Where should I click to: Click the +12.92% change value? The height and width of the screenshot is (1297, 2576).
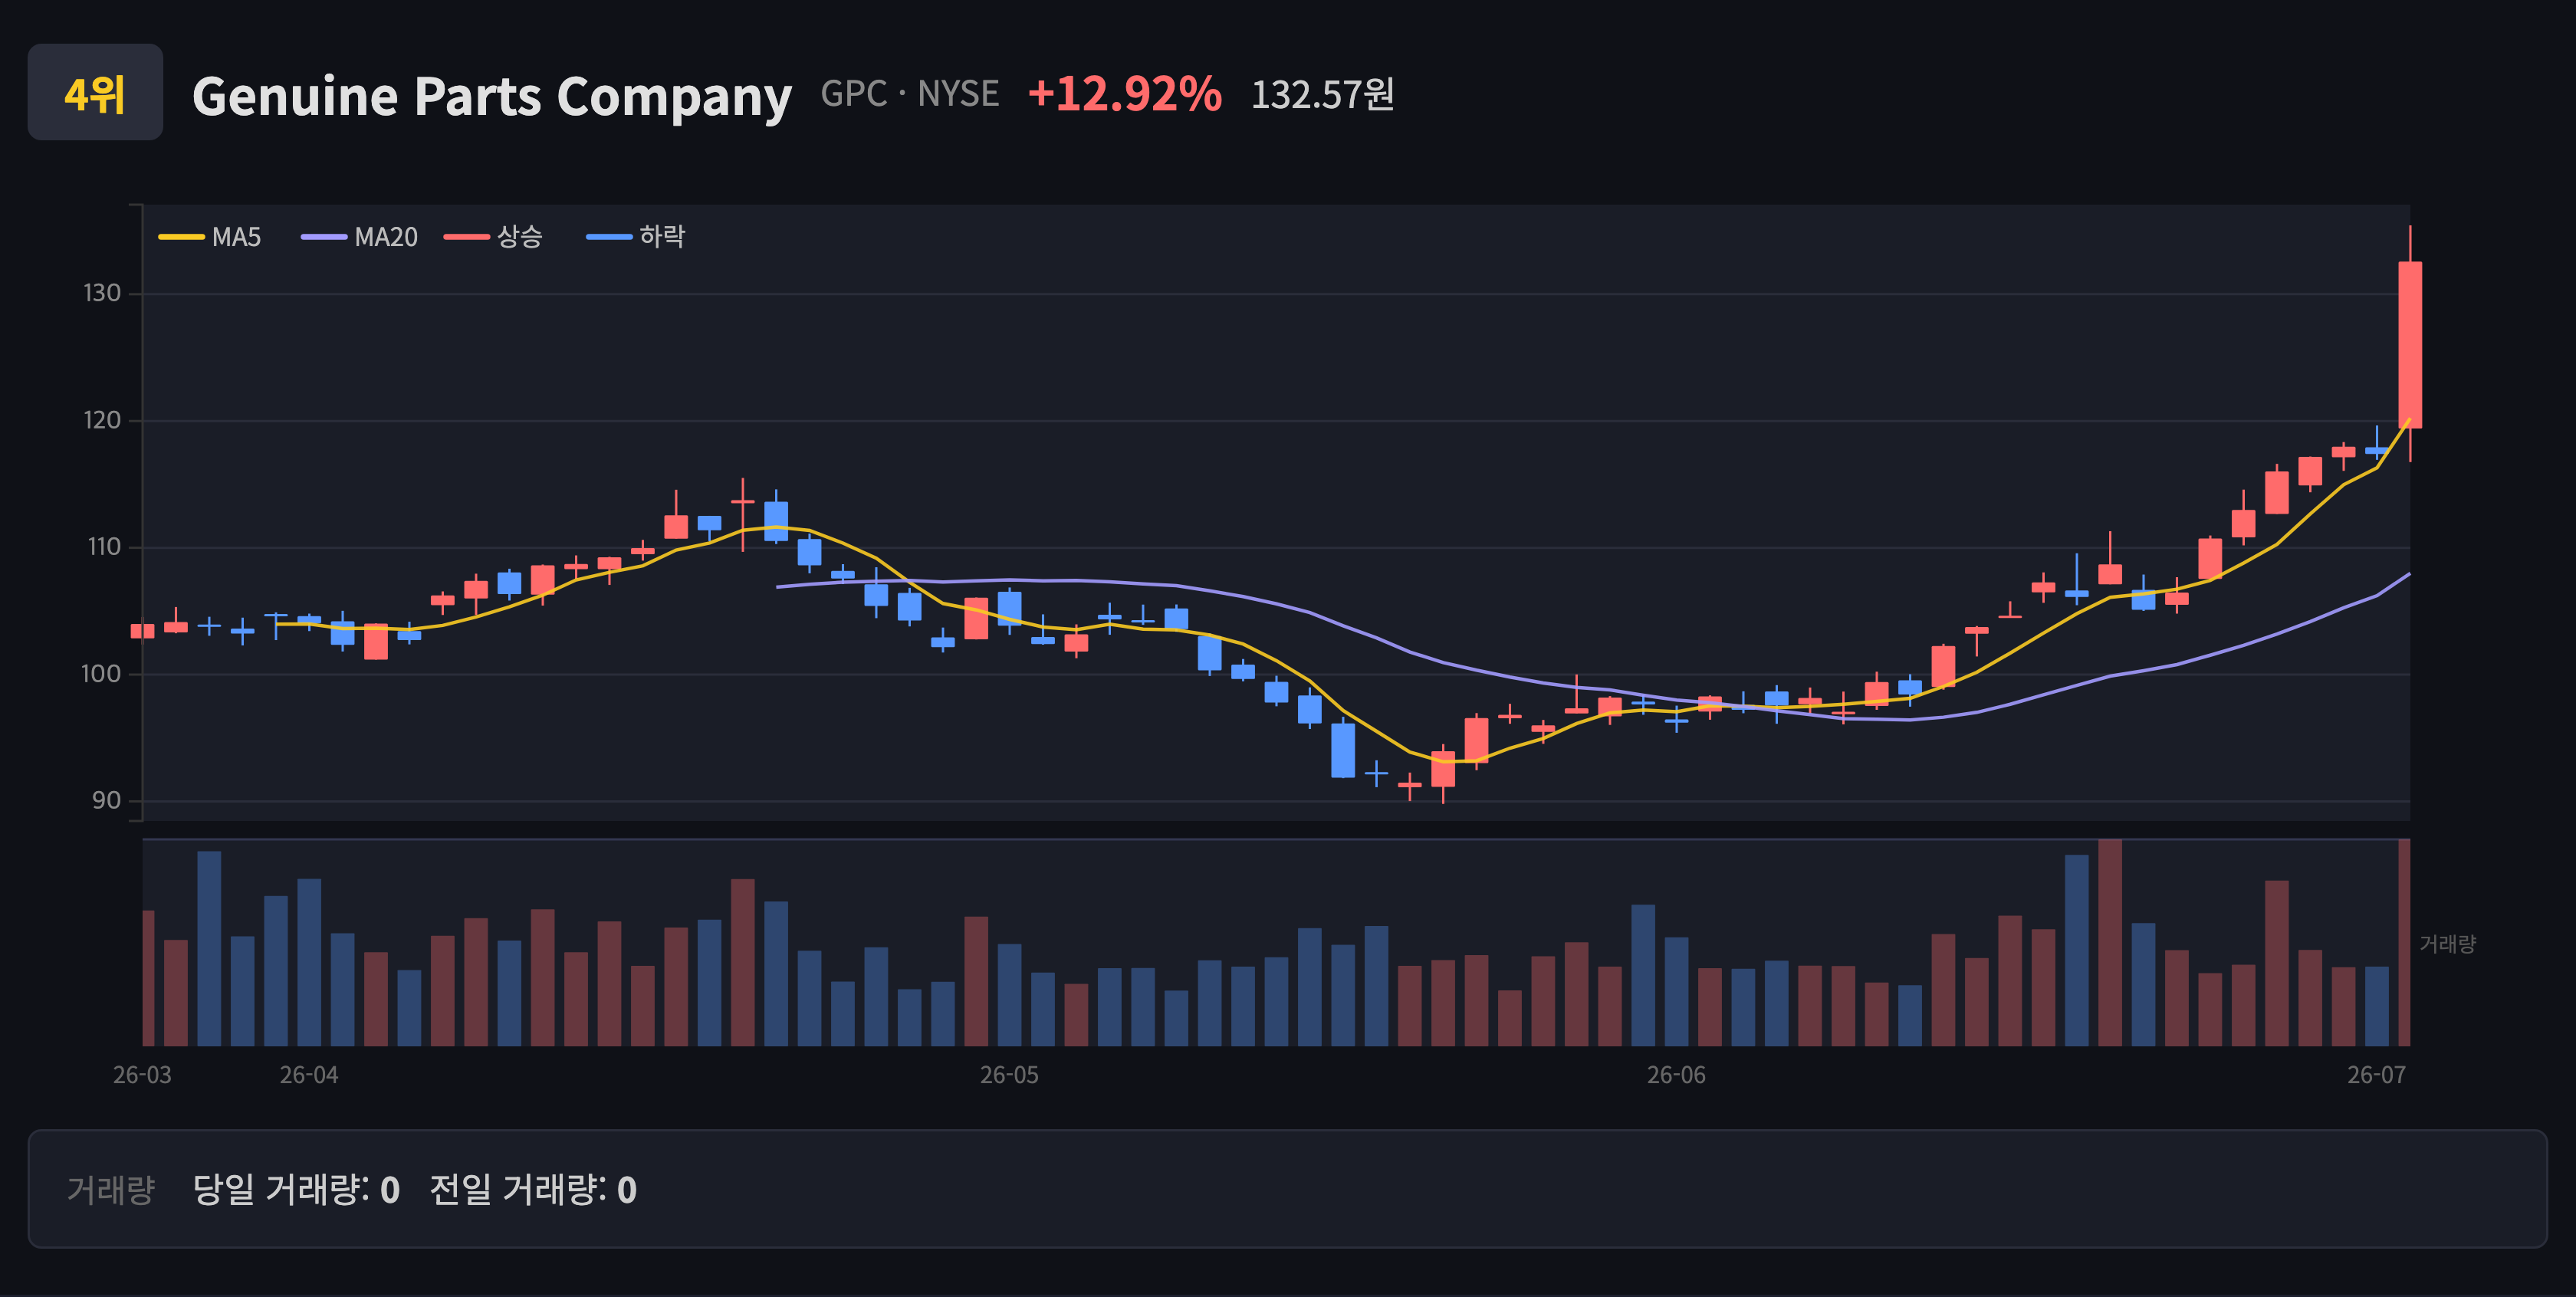pyautogui.click(x=1124, y=94)
